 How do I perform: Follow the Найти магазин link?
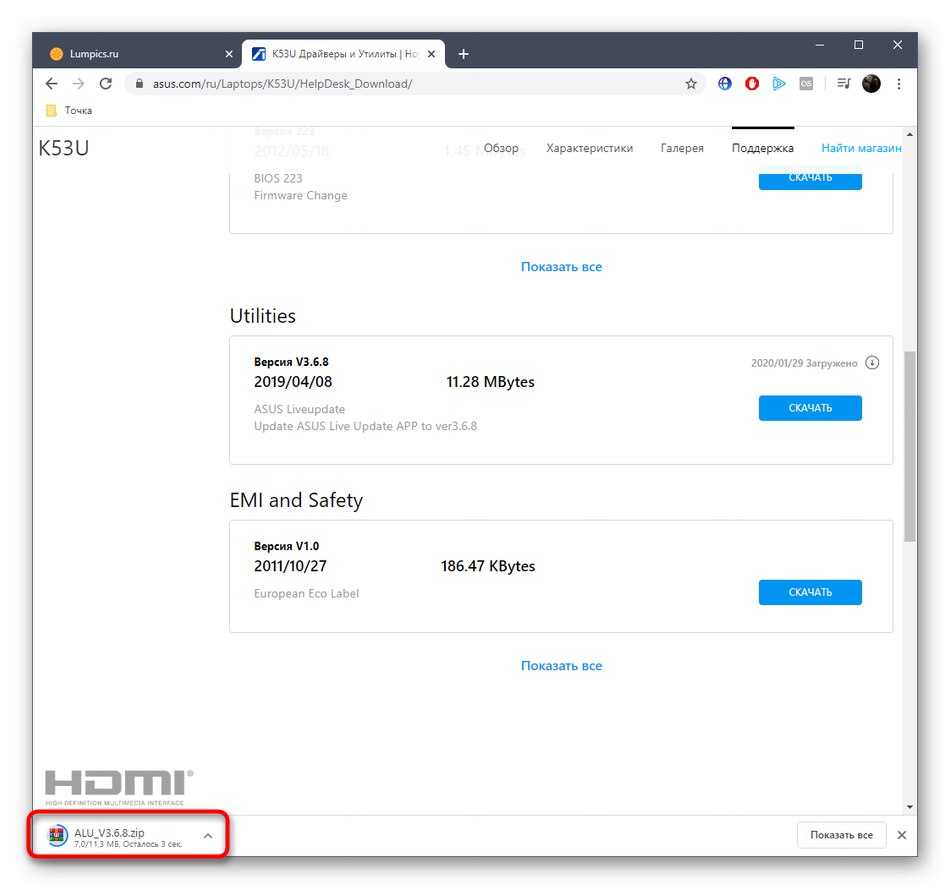click(861, 148)
